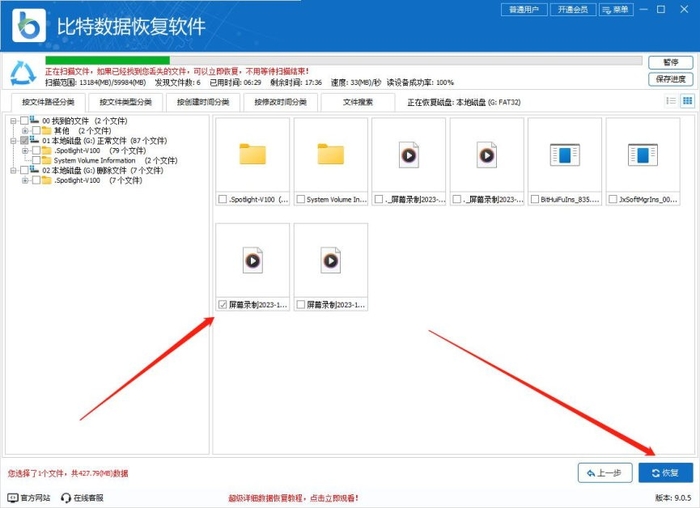700x508 pixels.
Task: Uncheck the selected 屏幕录制2023 video checkbox
Action: (x=222, y=304)
